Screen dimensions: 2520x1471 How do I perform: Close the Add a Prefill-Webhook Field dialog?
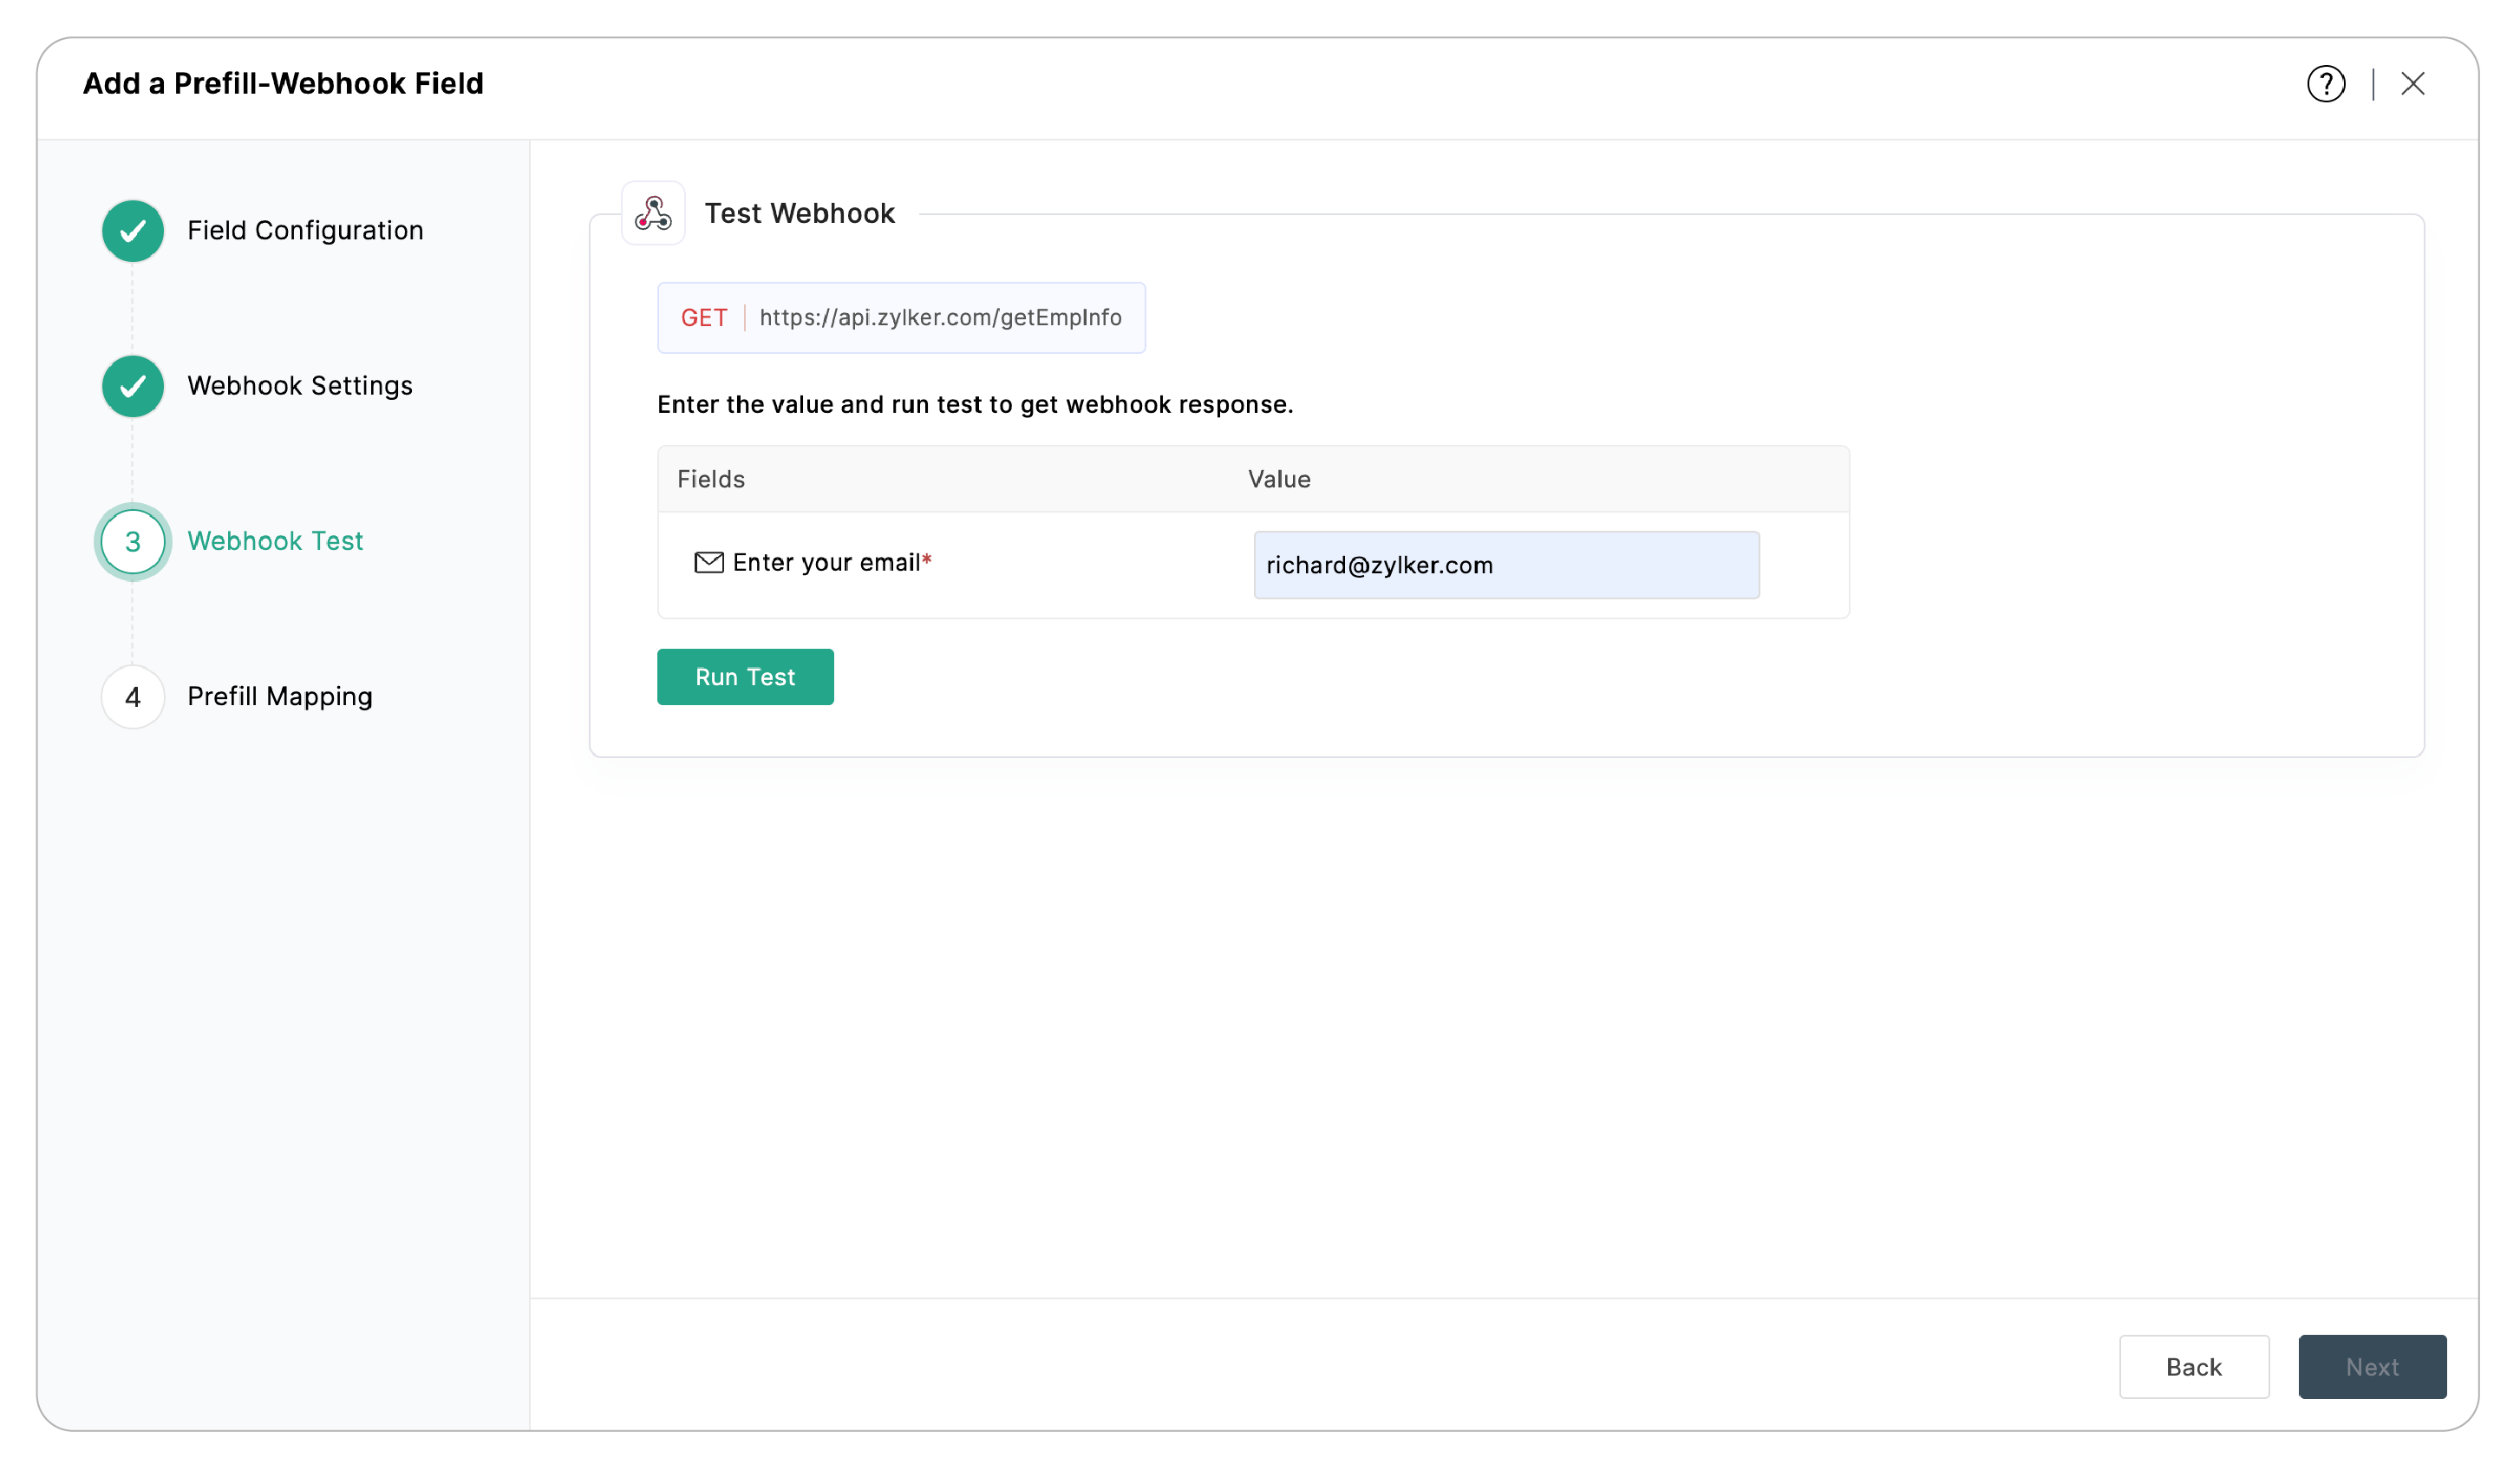click(x=2414, y=84)
